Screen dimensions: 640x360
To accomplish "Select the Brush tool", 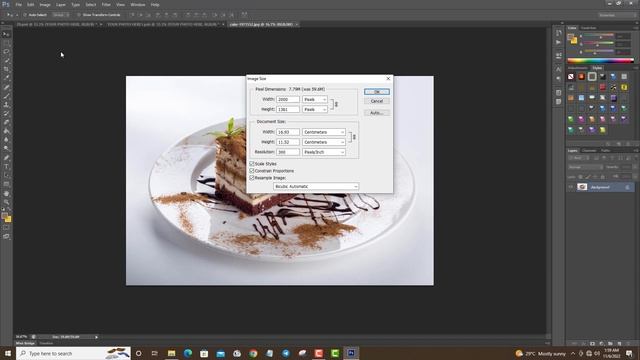I will 6,96.
